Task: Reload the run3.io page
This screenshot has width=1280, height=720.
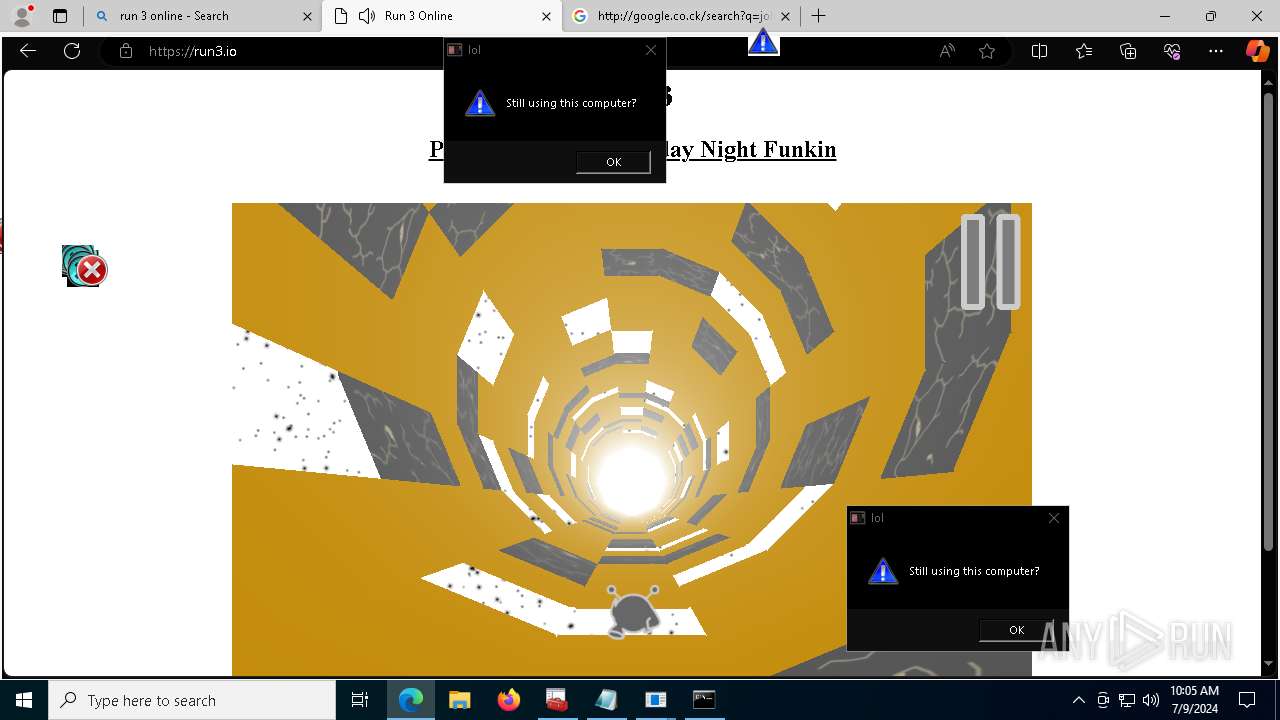Action: tap(72, 51)
